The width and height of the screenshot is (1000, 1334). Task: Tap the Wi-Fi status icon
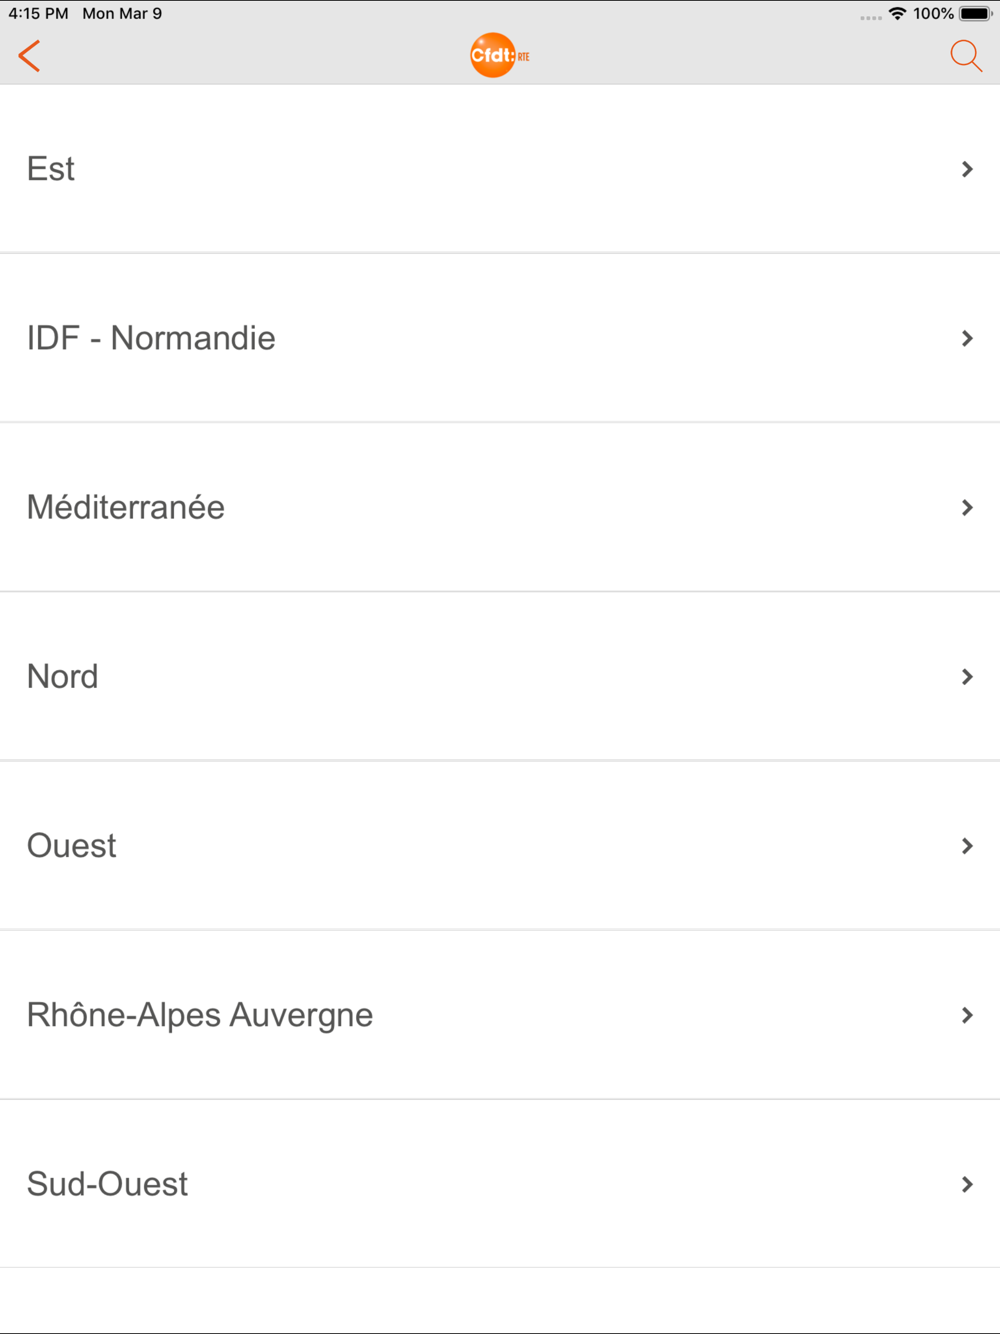click(x=897, y=13)
